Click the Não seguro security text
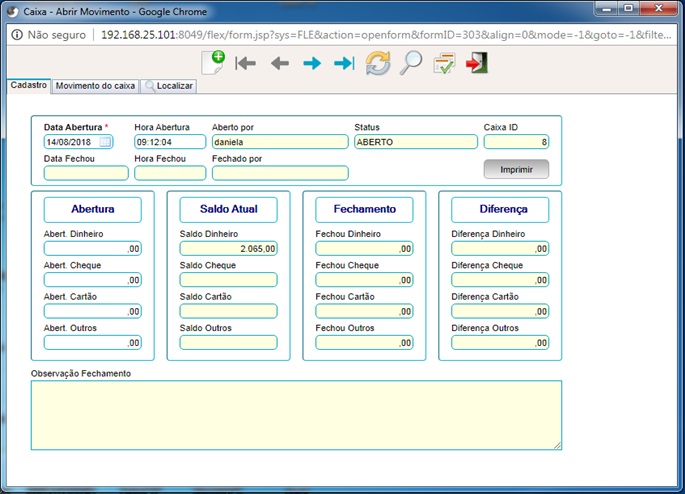This screenshot has height=494, width=685. [x=57, y=35]
